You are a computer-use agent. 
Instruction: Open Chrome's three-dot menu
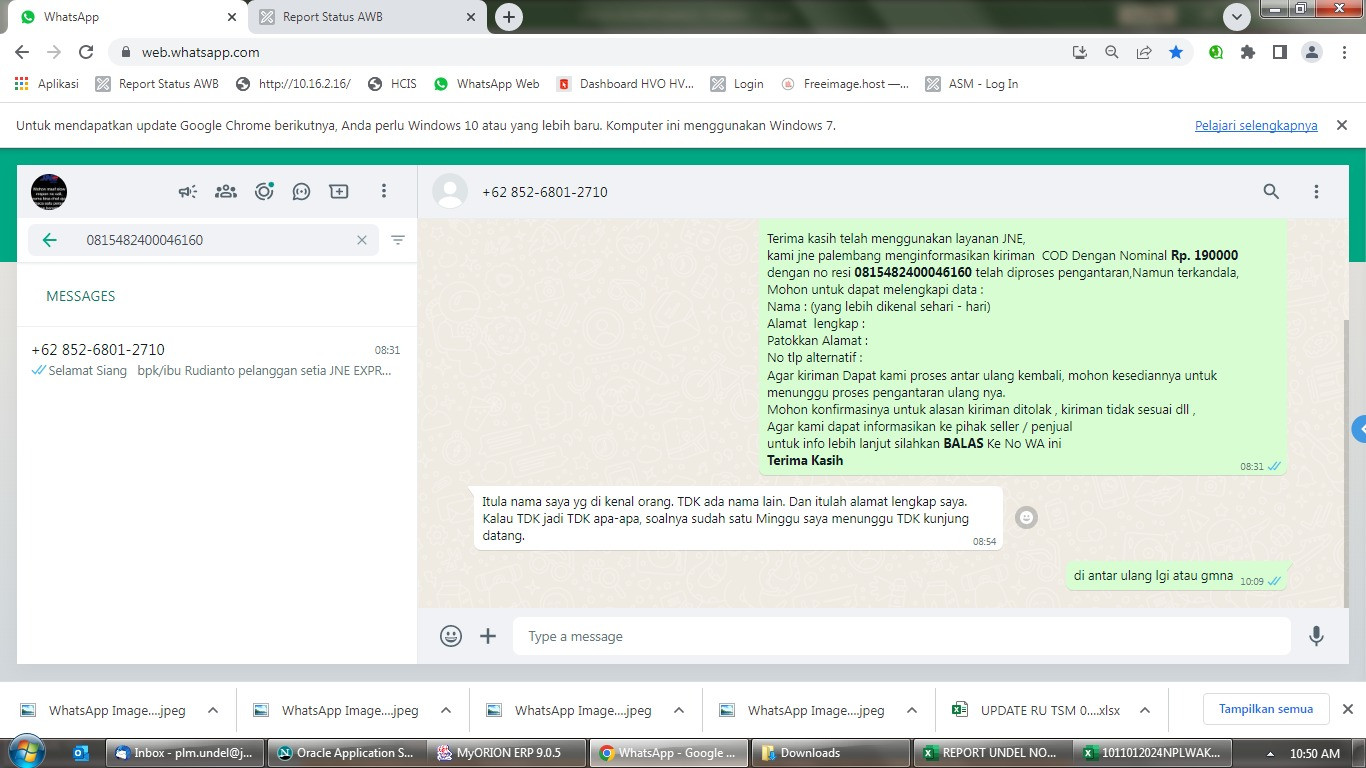pos(1344,52)
